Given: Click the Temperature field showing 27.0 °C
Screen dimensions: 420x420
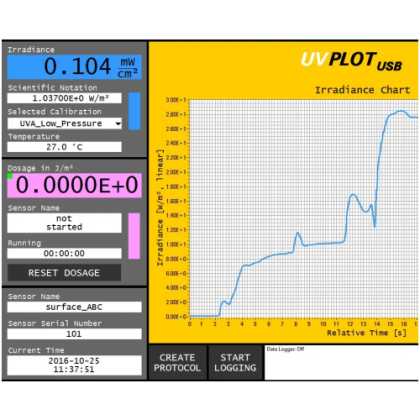Looking at the screenshot, I should click(x=65, y=147).
